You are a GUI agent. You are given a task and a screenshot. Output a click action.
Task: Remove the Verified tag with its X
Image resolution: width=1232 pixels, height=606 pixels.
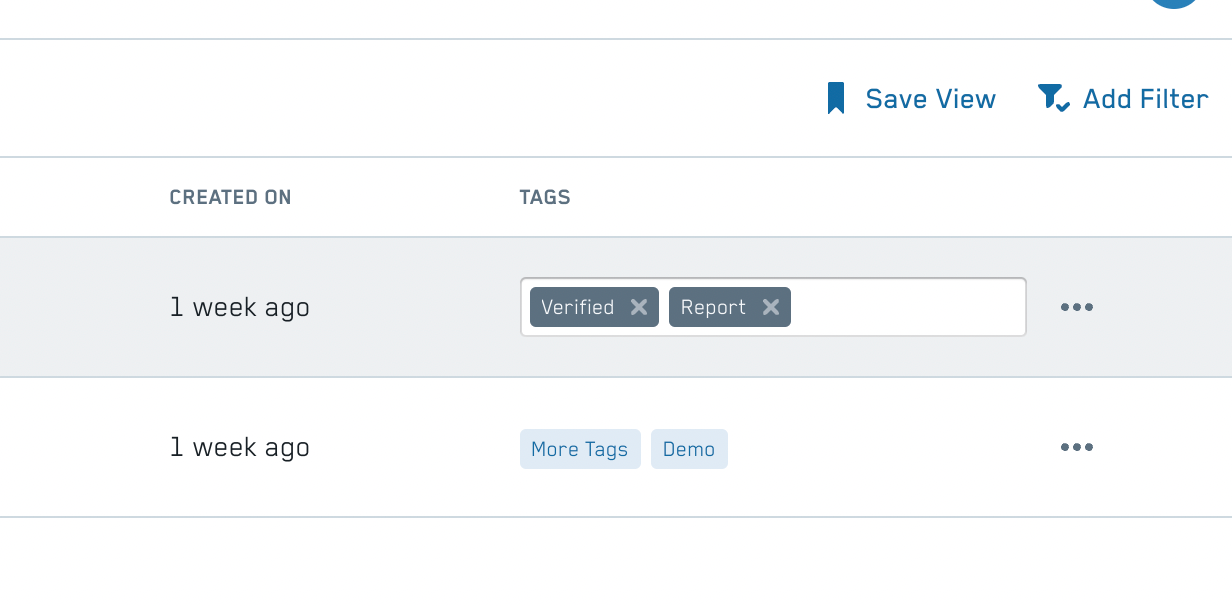(x=639, y=307)
